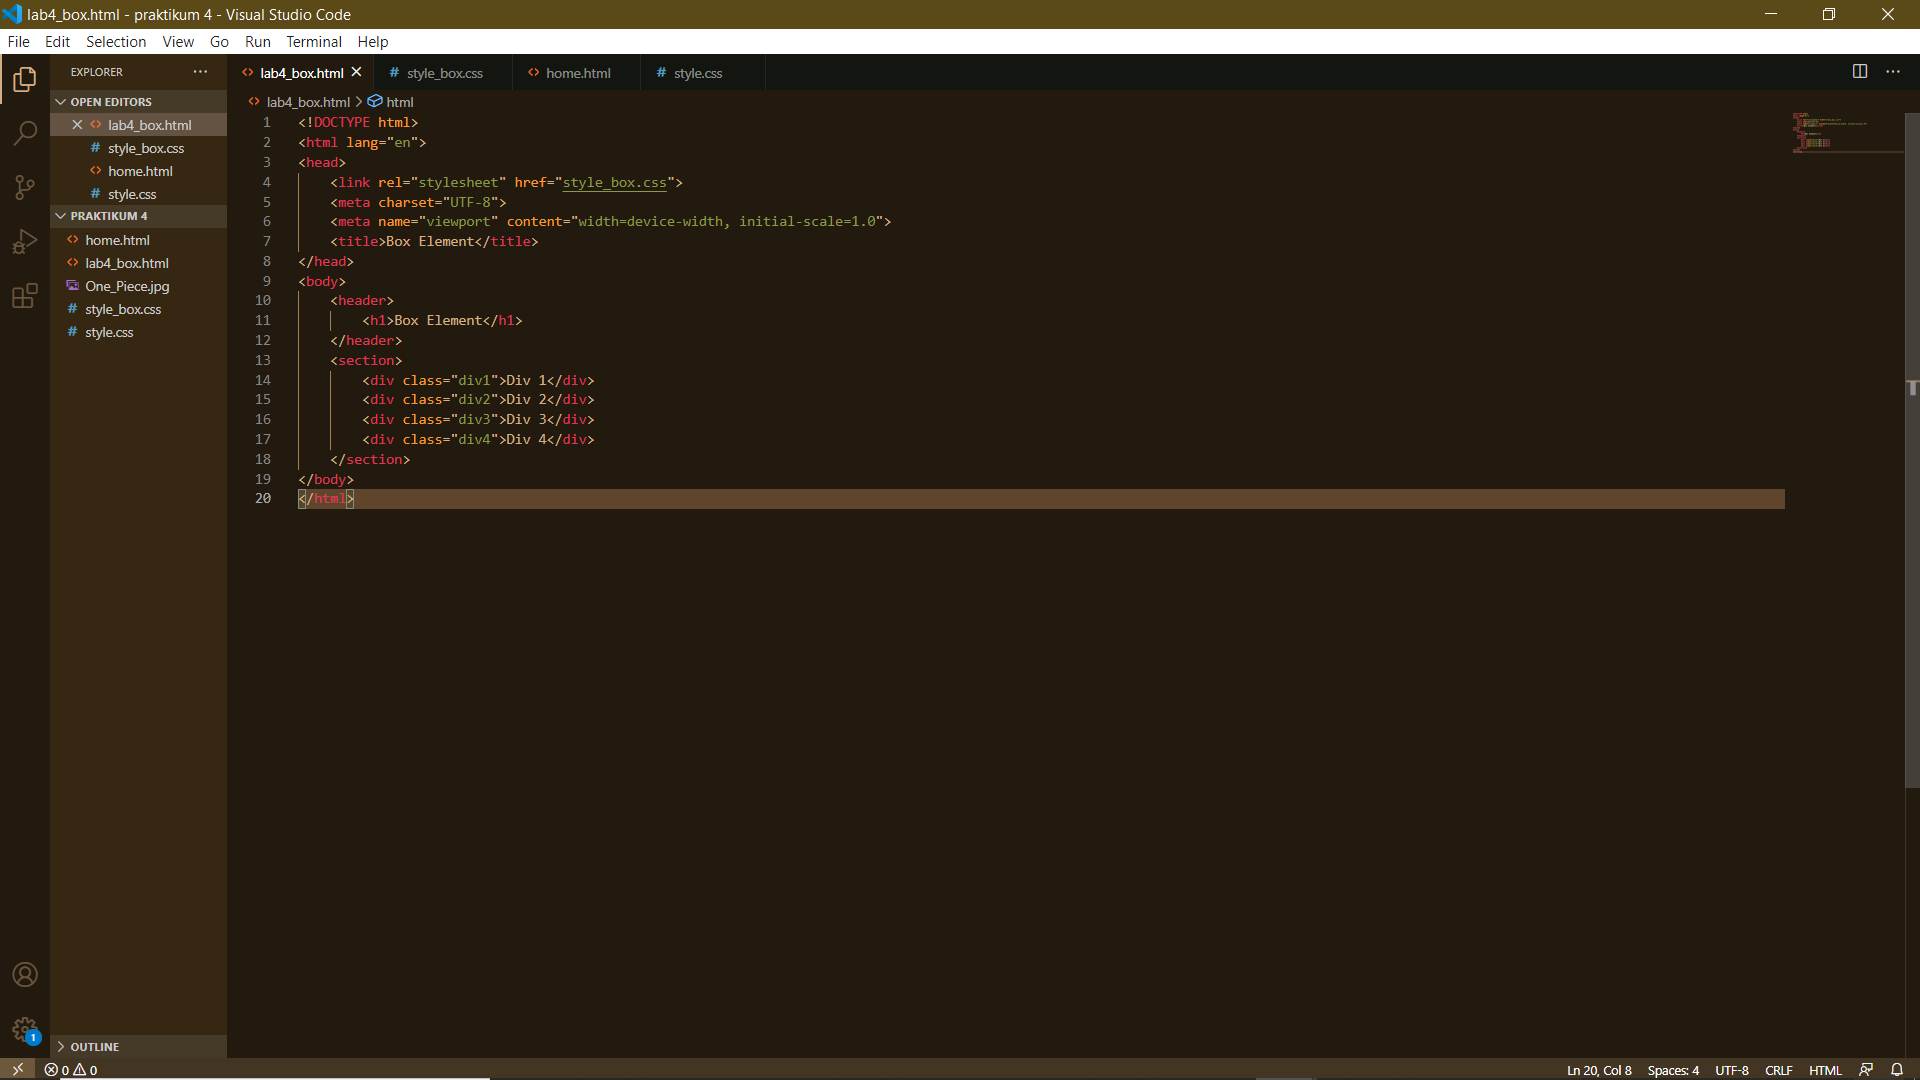Open the Help menu
Screen dimensions: 1920x1080
point(373,42)
